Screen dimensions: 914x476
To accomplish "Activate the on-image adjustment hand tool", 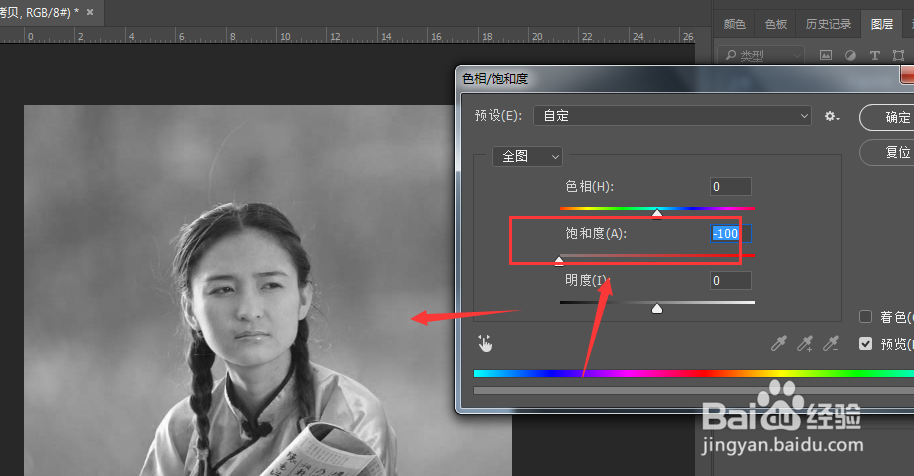I will coord(485,344).
